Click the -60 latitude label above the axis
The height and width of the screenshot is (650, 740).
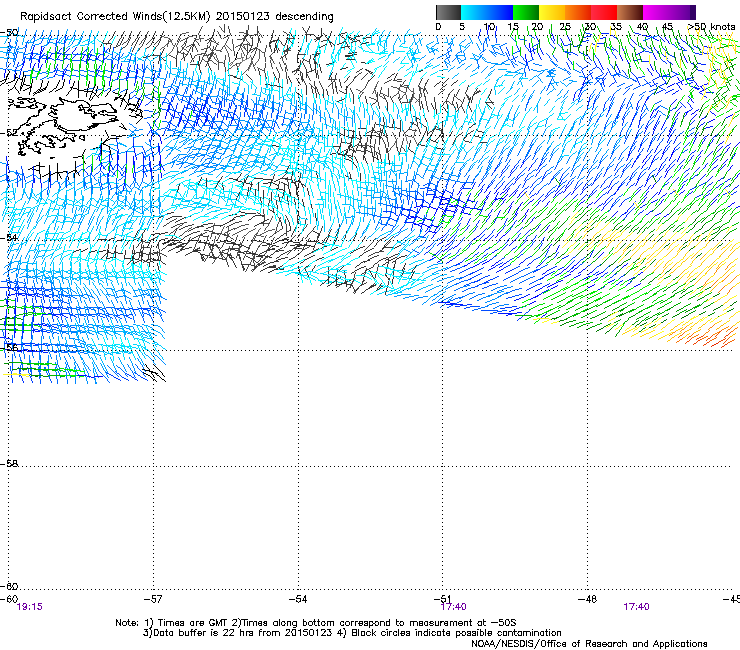tap(9, 586)
